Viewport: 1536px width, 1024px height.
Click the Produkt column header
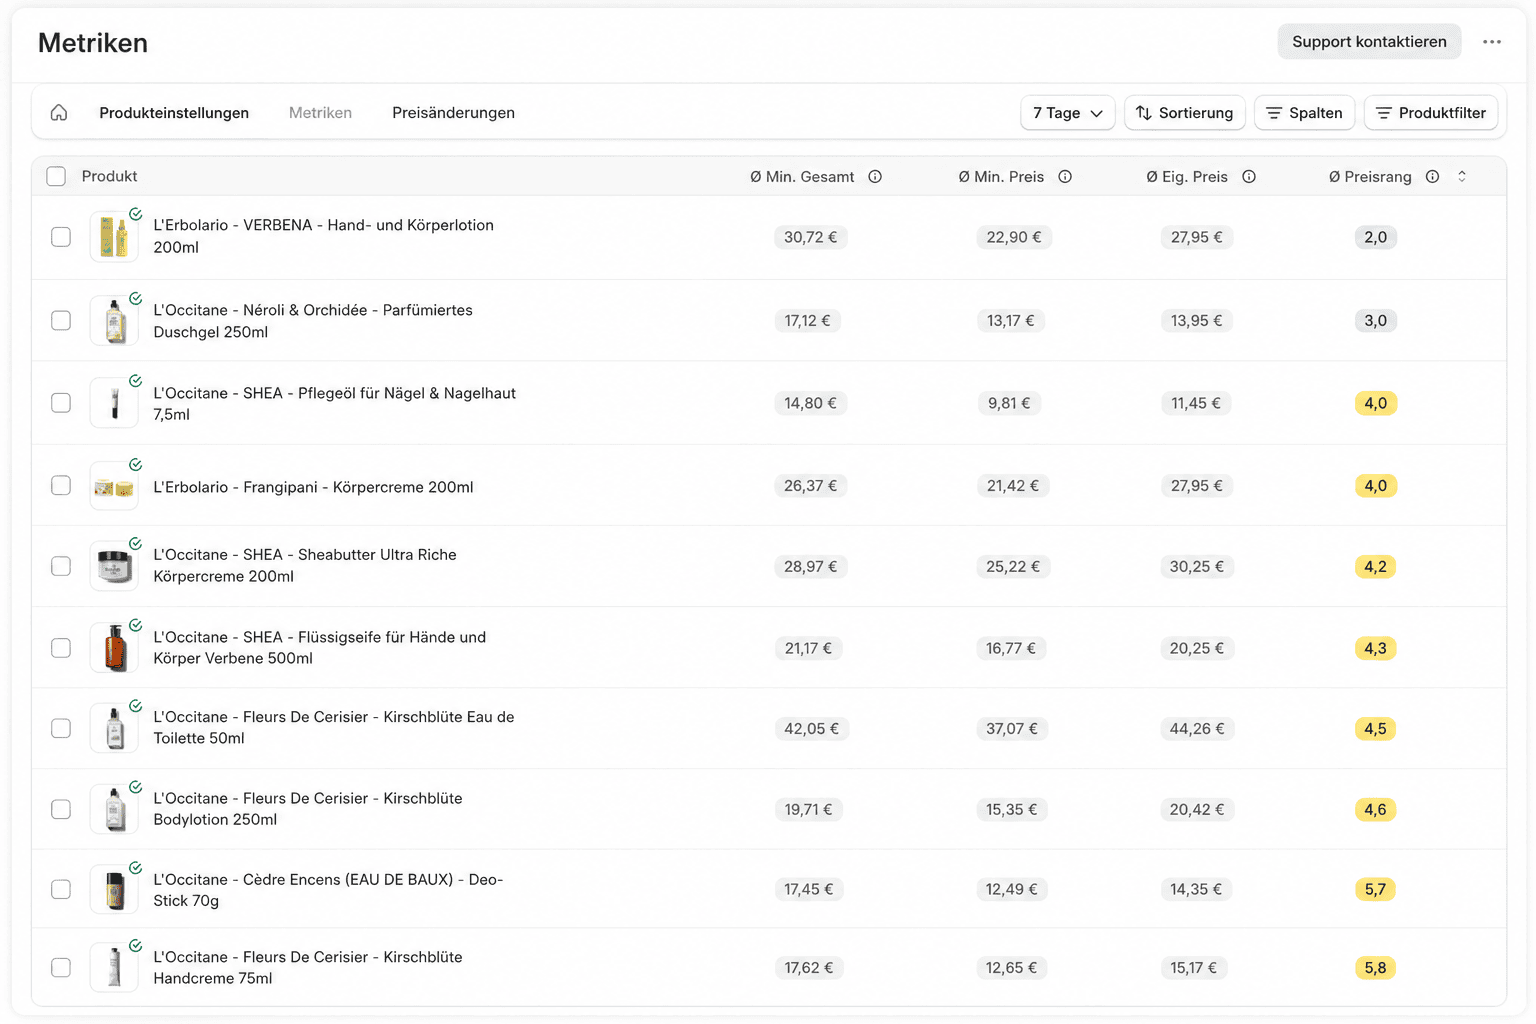[109, 176]
